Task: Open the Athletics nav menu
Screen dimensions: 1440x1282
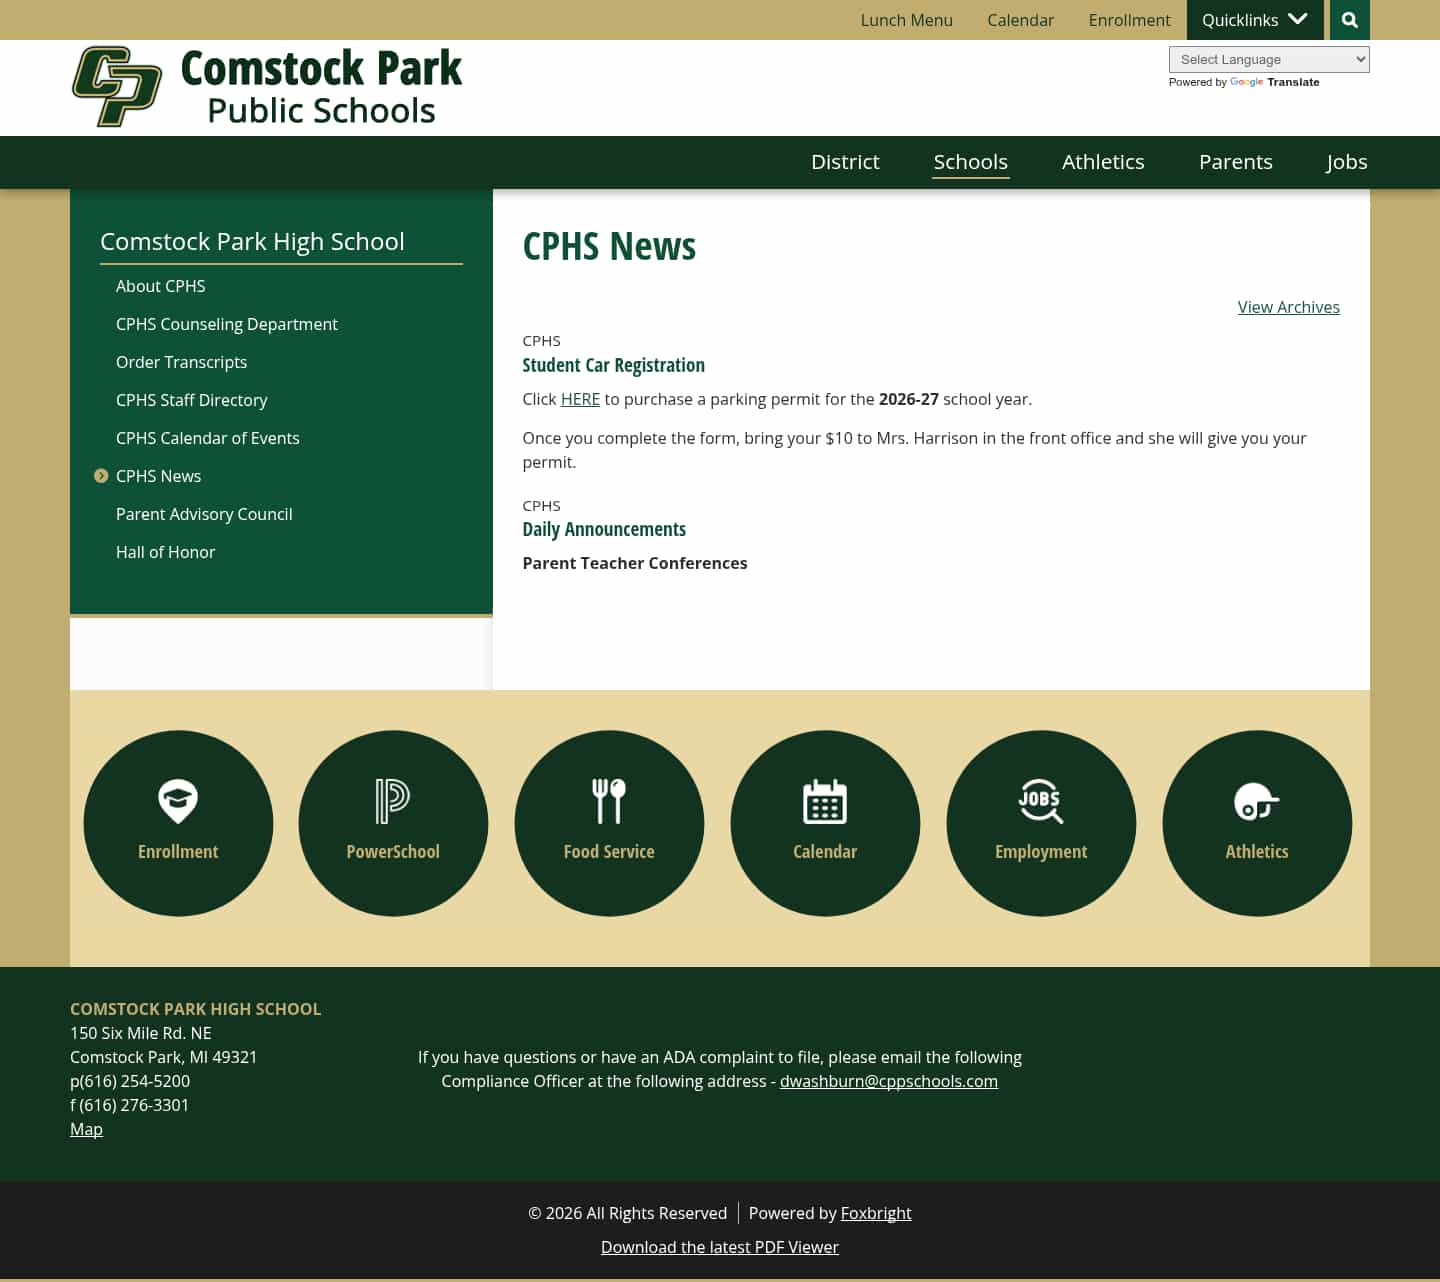Action: click(1103, 162)
